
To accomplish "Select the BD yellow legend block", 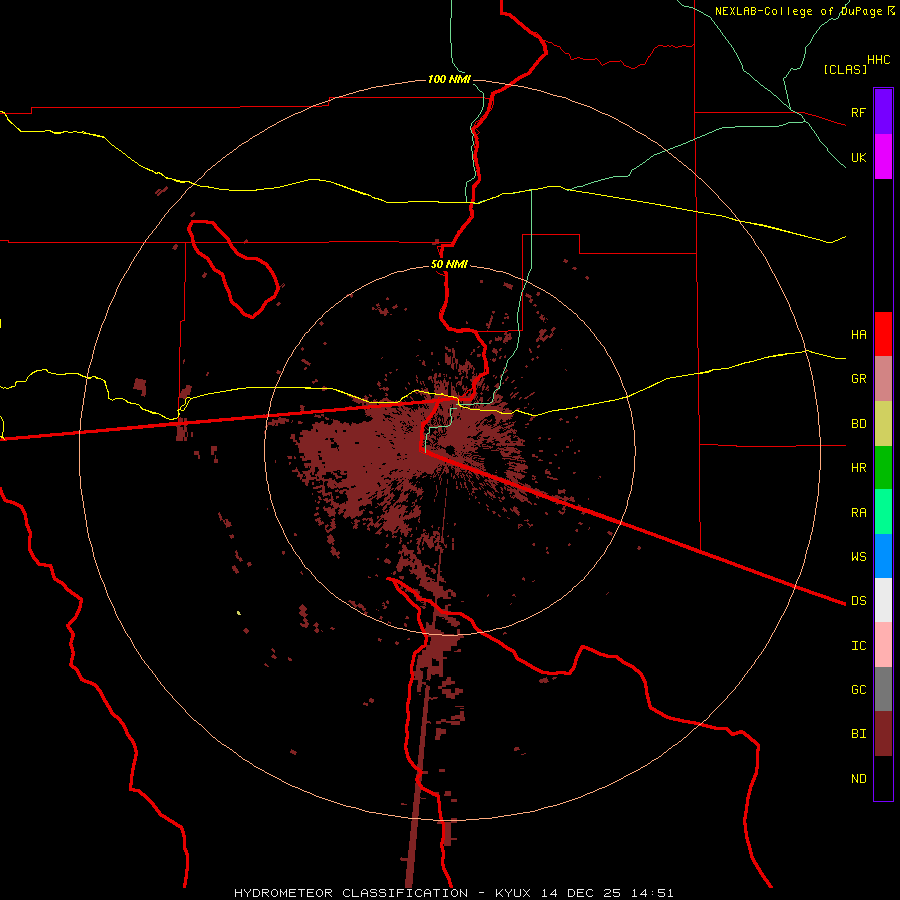I will 883,424.
